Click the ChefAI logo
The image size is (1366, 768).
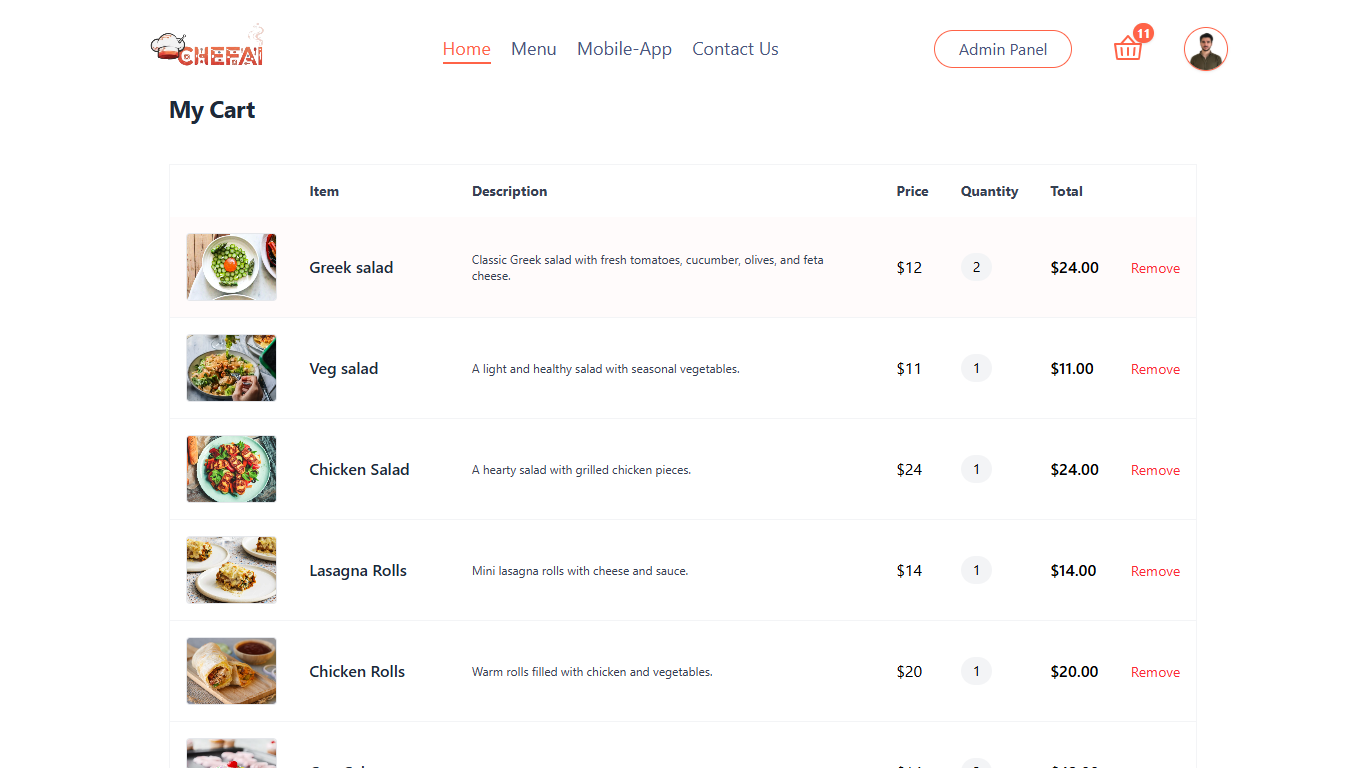[x=208, y=48]
